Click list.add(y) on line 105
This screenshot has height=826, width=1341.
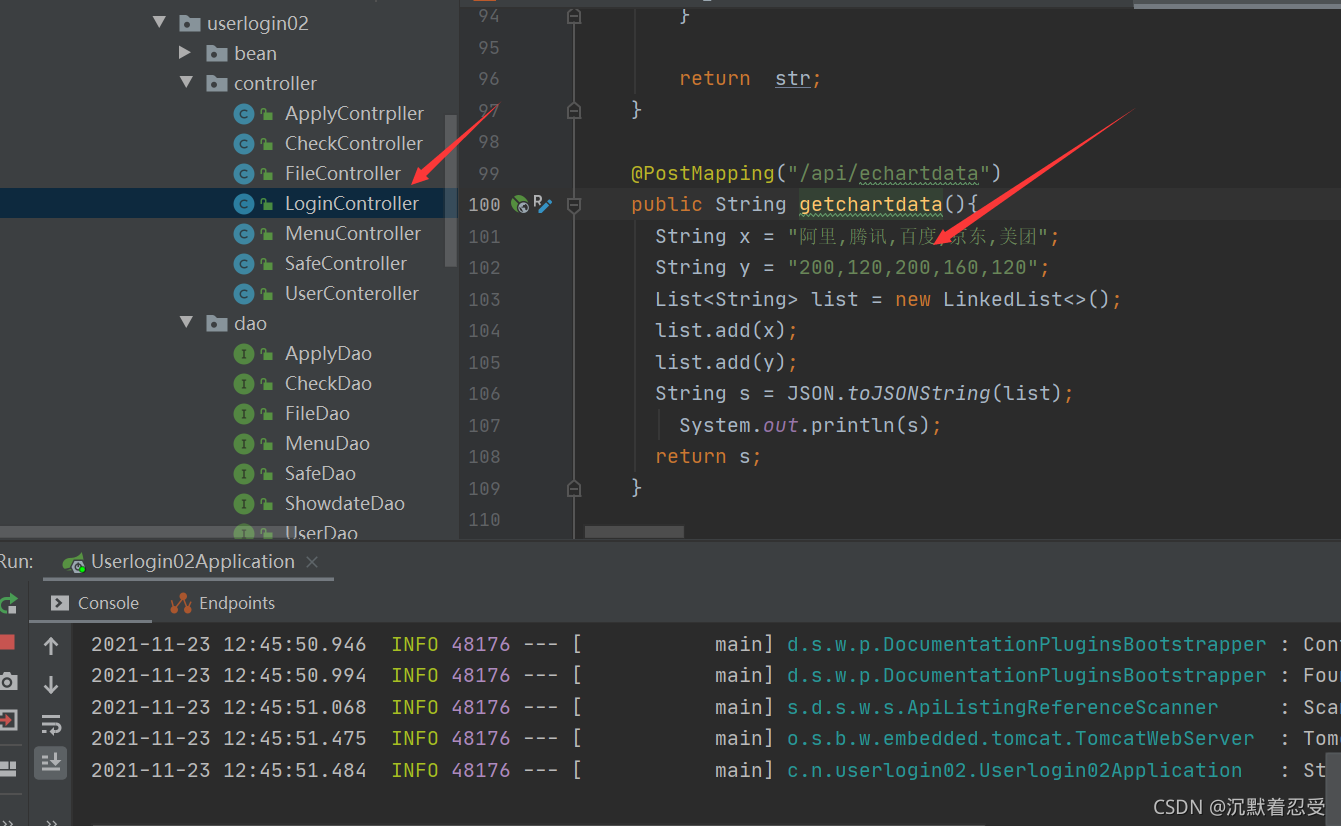(726, 362)
